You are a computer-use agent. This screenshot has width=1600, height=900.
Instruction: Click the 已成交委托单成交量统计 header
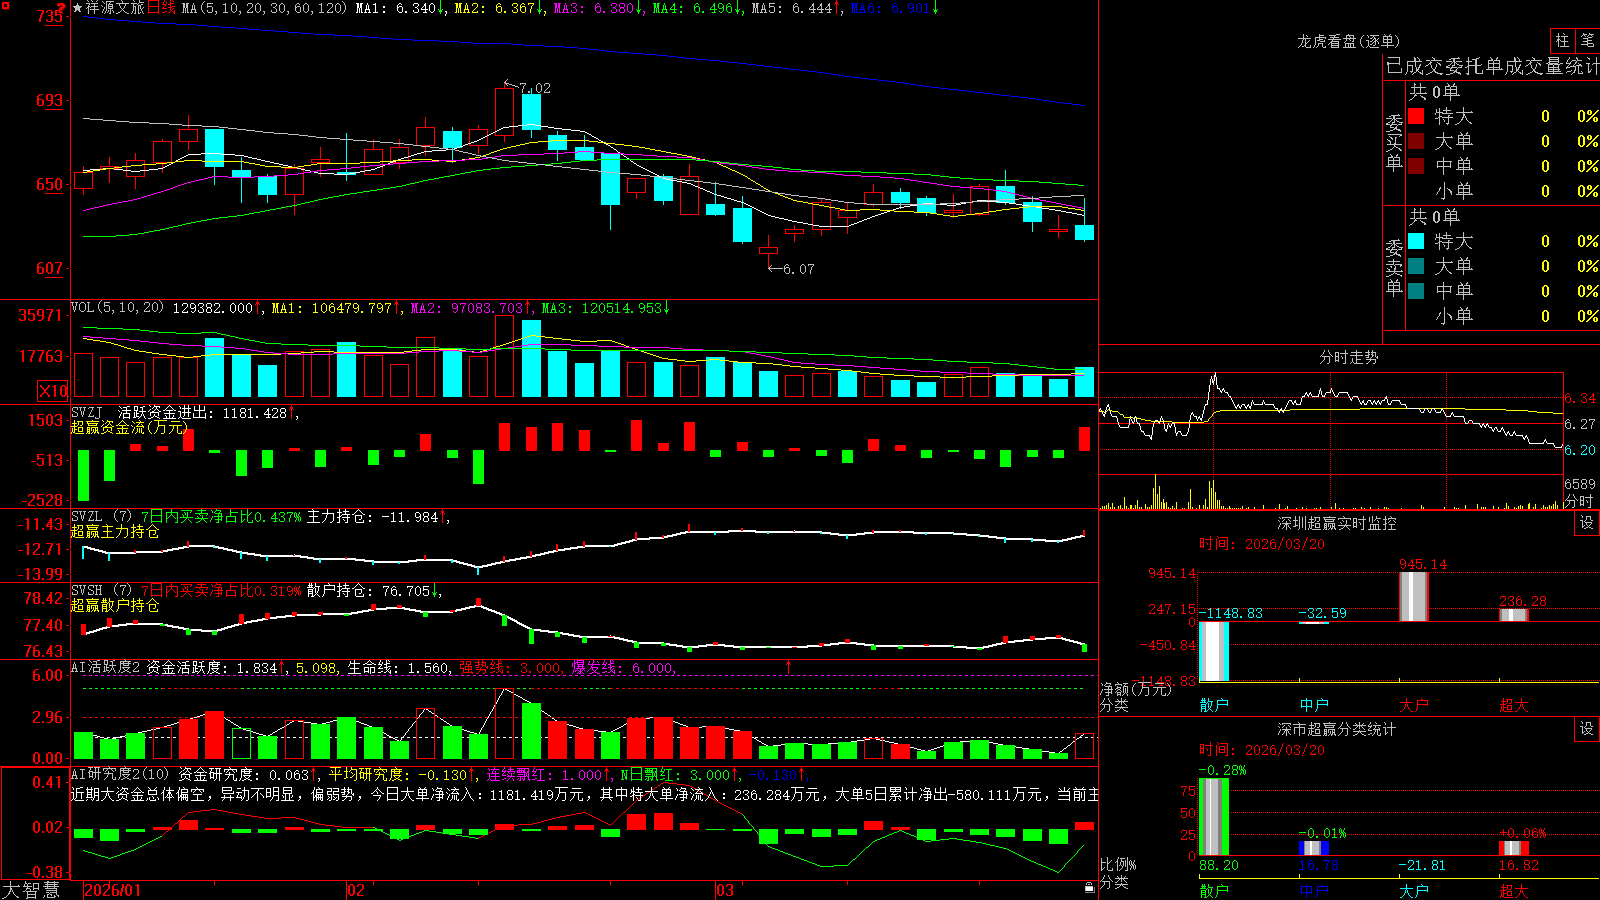point(1491,66)
